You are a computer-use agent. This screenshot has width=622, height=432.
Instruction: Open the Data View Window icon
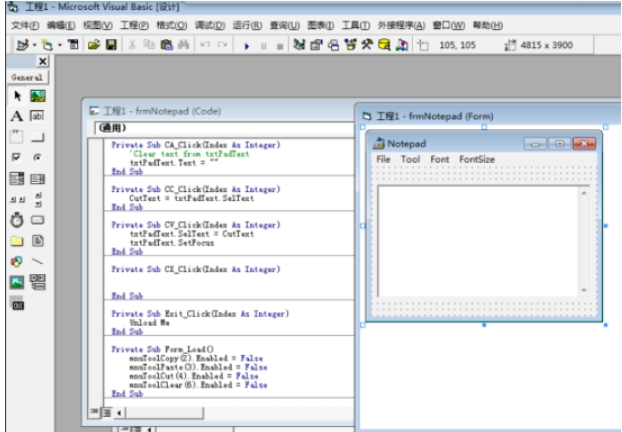coord(384,44)
